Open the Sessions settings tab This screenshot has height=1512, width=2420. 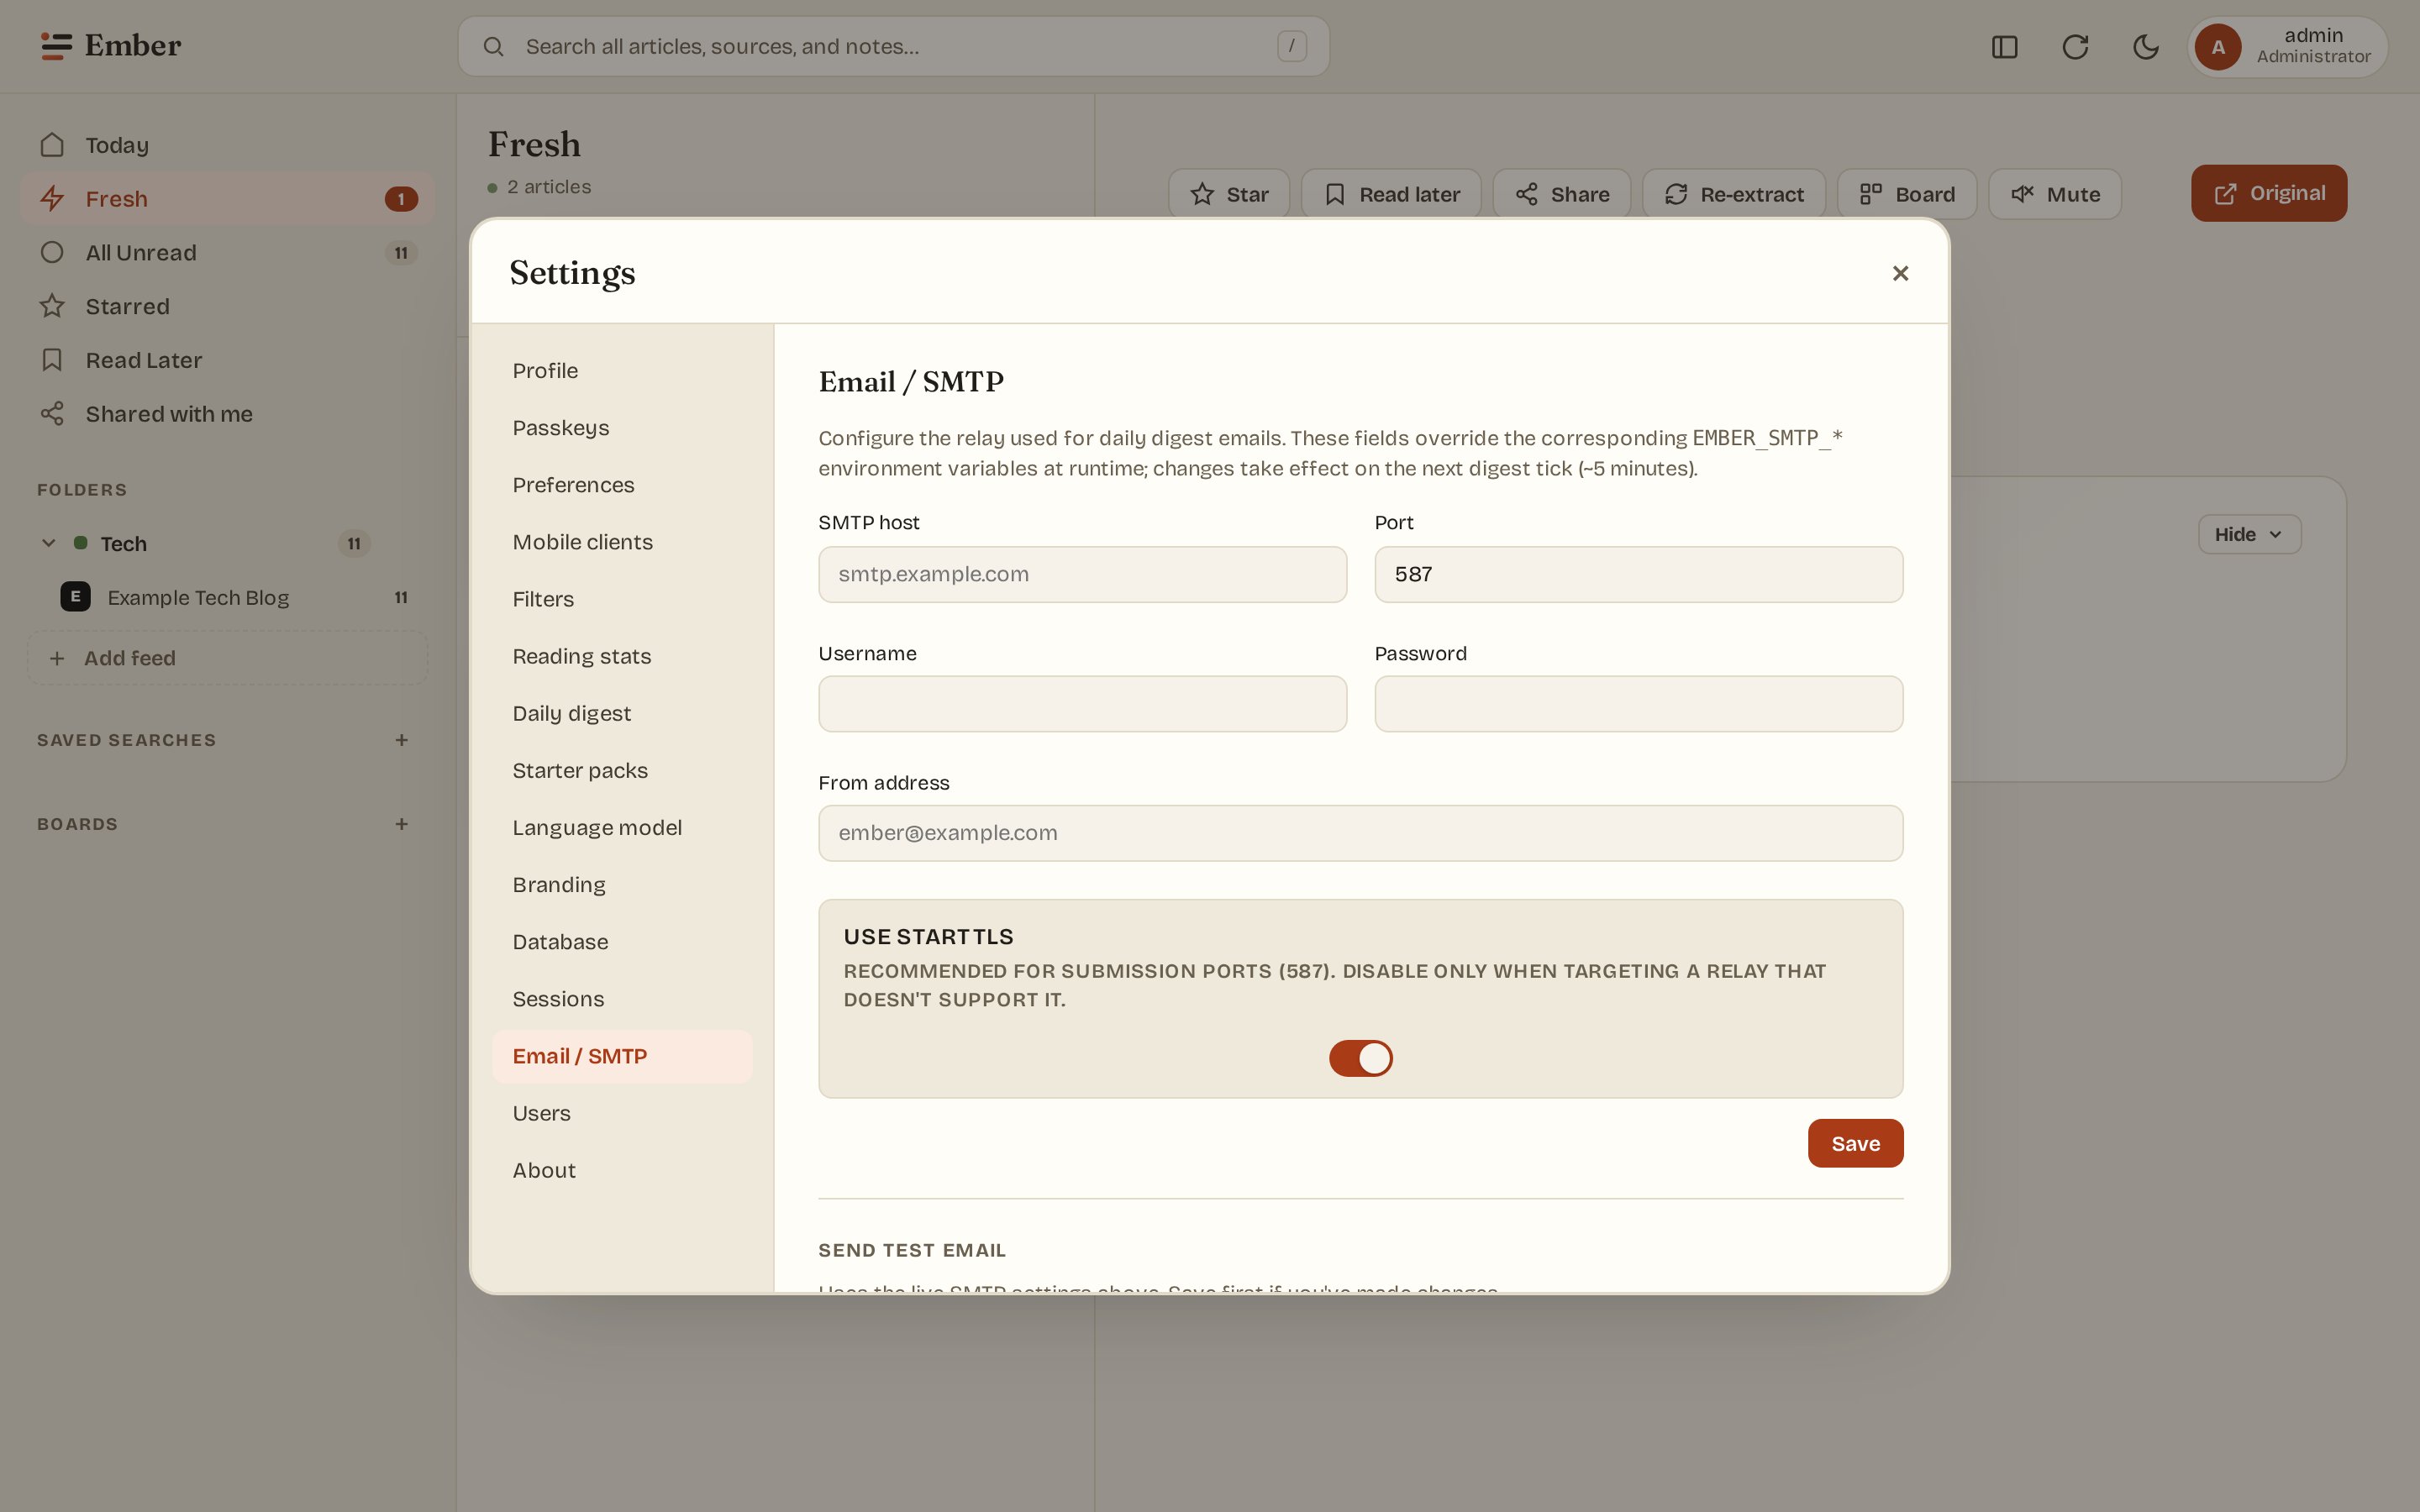pyautogui.click(x=622, y=999)
